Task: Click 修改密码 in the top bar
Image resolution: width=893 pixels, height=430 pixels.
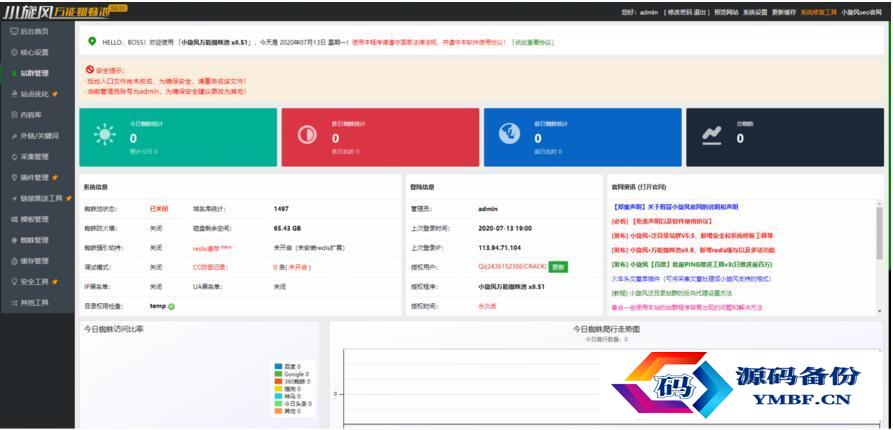Action: pyautogui.click(x=679, y=12)
